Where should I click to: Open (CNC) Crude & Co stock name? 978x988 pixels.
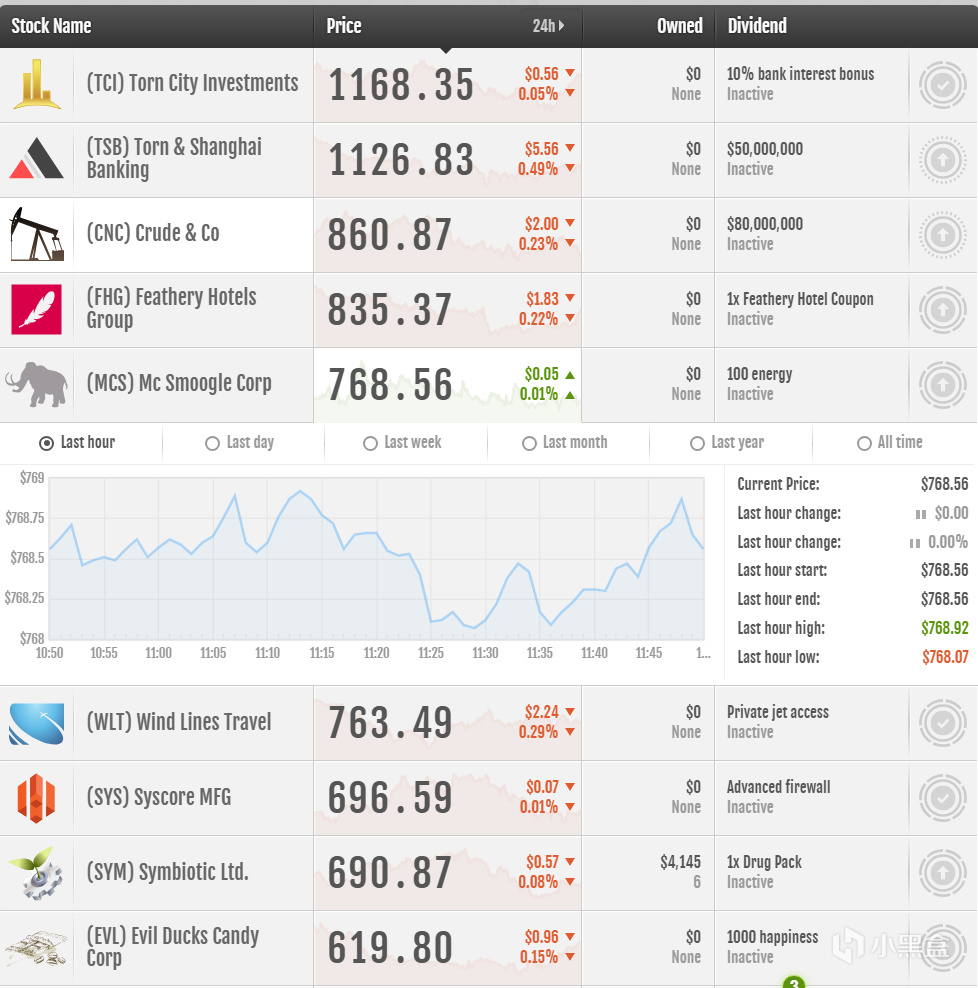click(x=153, y=233)
